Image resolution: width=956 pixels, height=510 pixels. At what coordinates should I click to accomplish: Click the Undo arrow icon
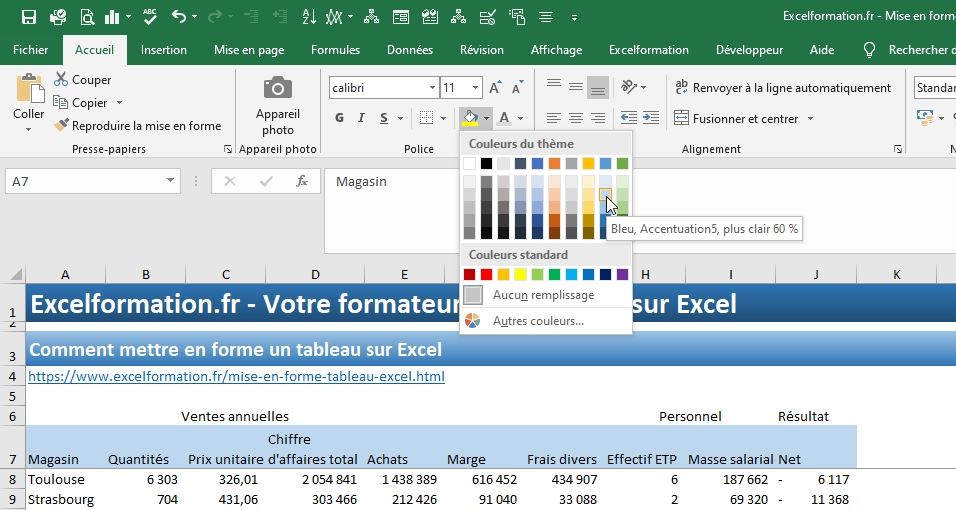(179, 17)
